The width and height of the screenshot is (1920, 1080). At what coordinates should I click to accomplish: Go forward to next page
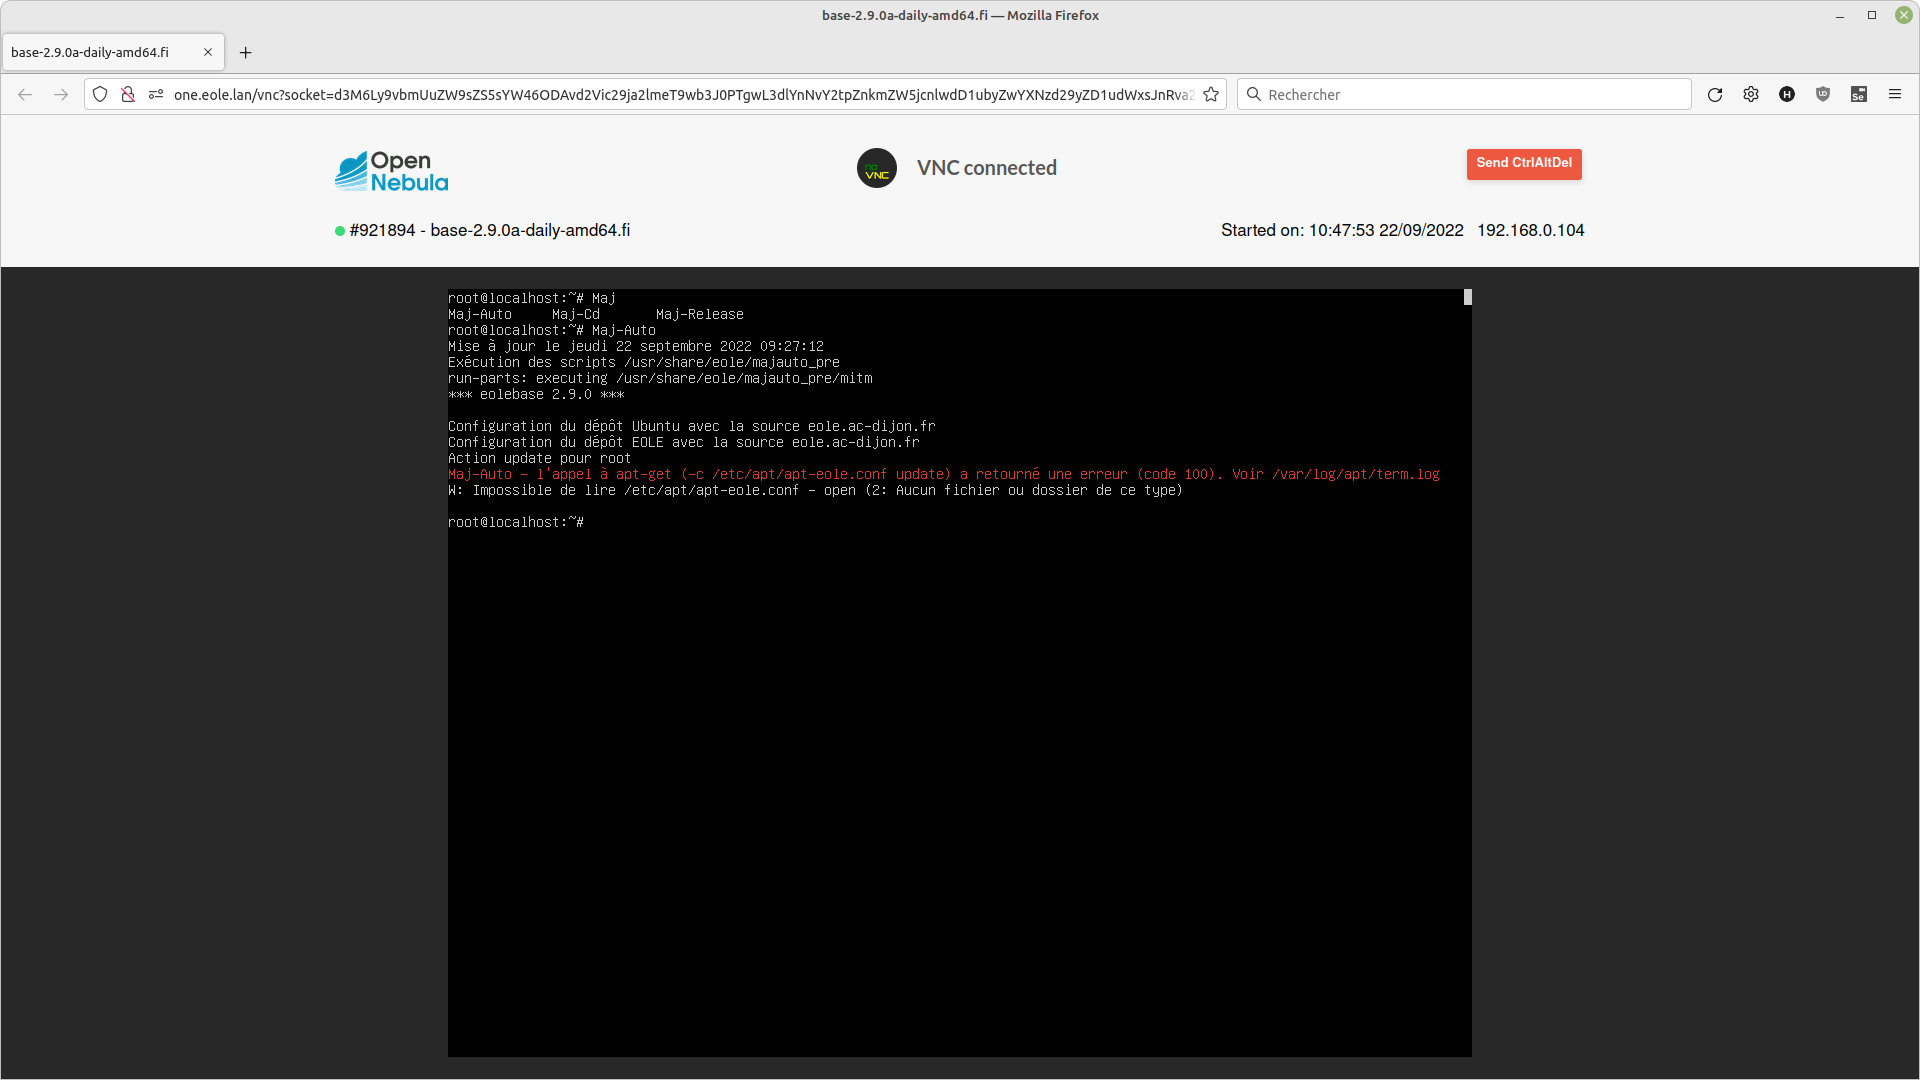[x=61, y=95]
